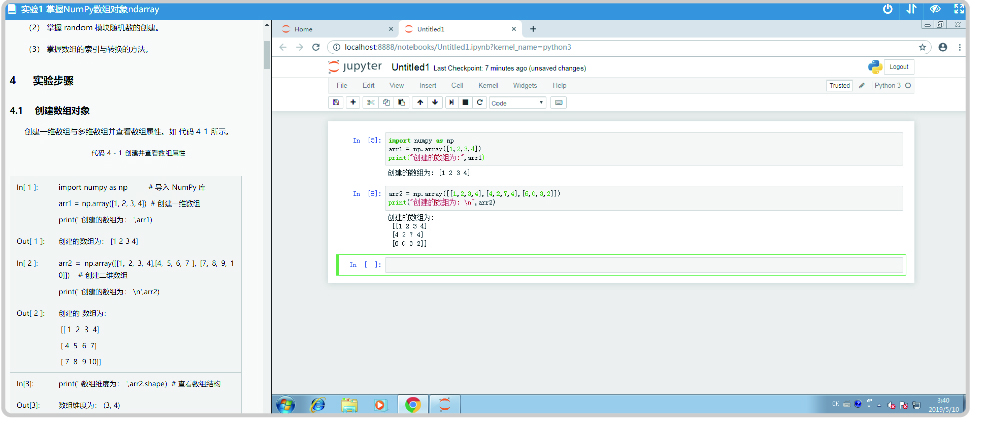Open the Code cell type dropdown
984x424 pixels.
pyautogui.click(x=518, y=103)
